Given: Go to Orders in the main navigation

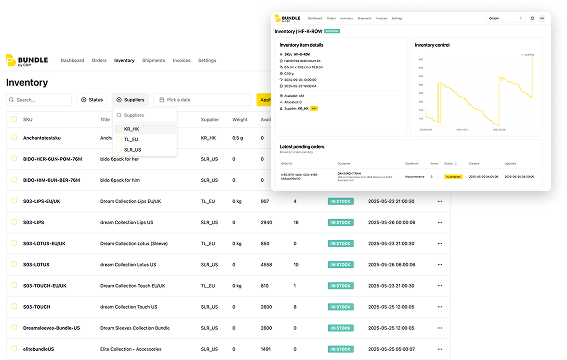Looking at the screenshot, I should (x=99, y=60).
